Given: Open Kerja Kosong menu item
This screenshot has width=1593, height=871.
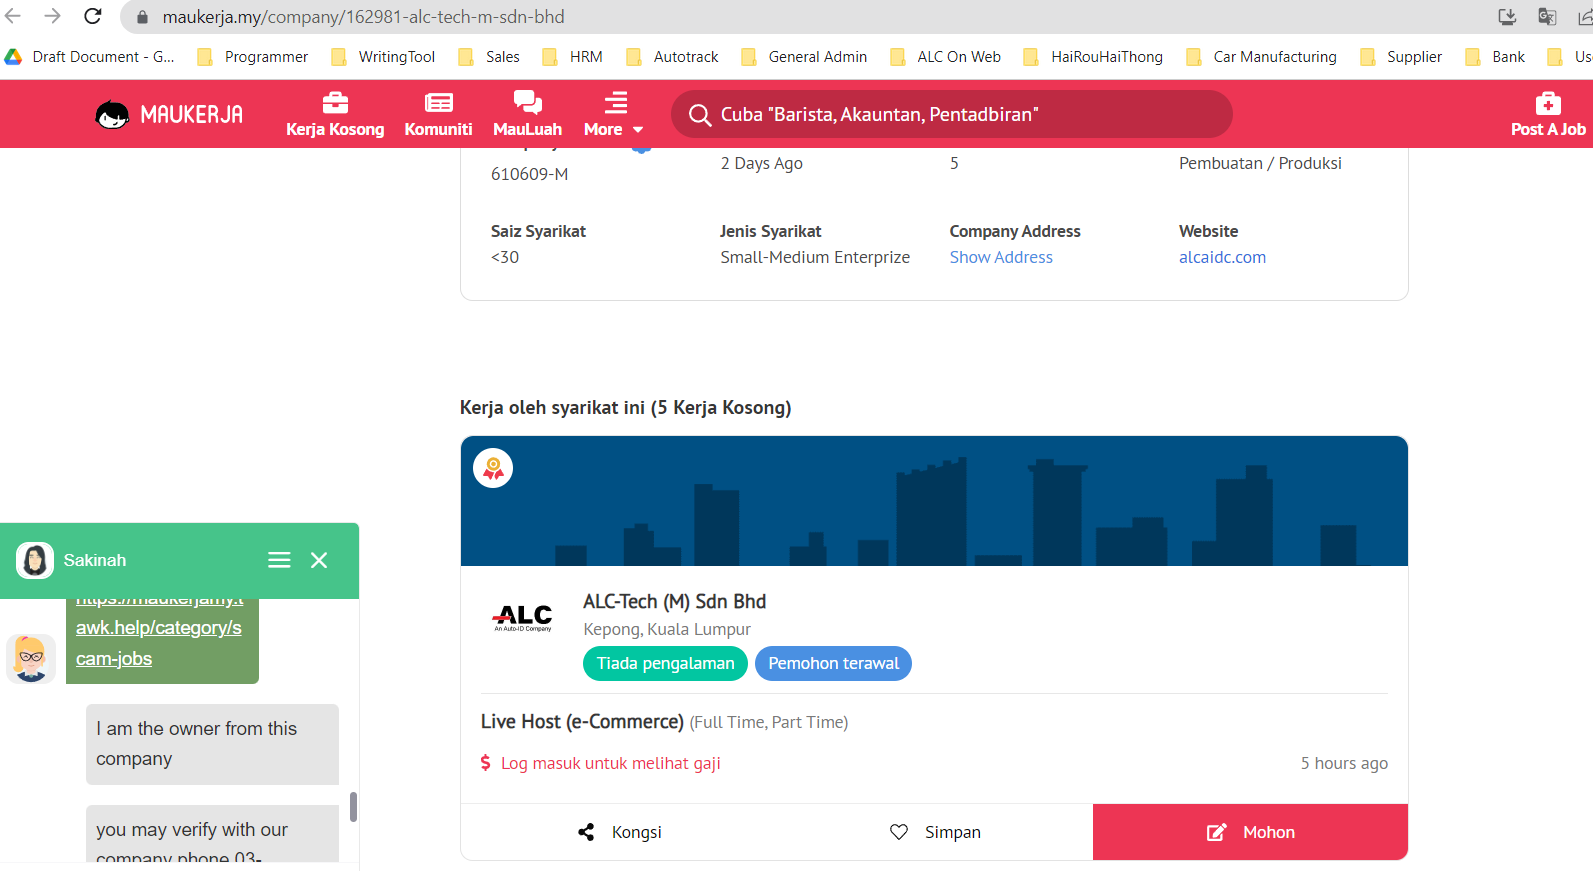Looking at the screenshot, I should tap(335, 114).
